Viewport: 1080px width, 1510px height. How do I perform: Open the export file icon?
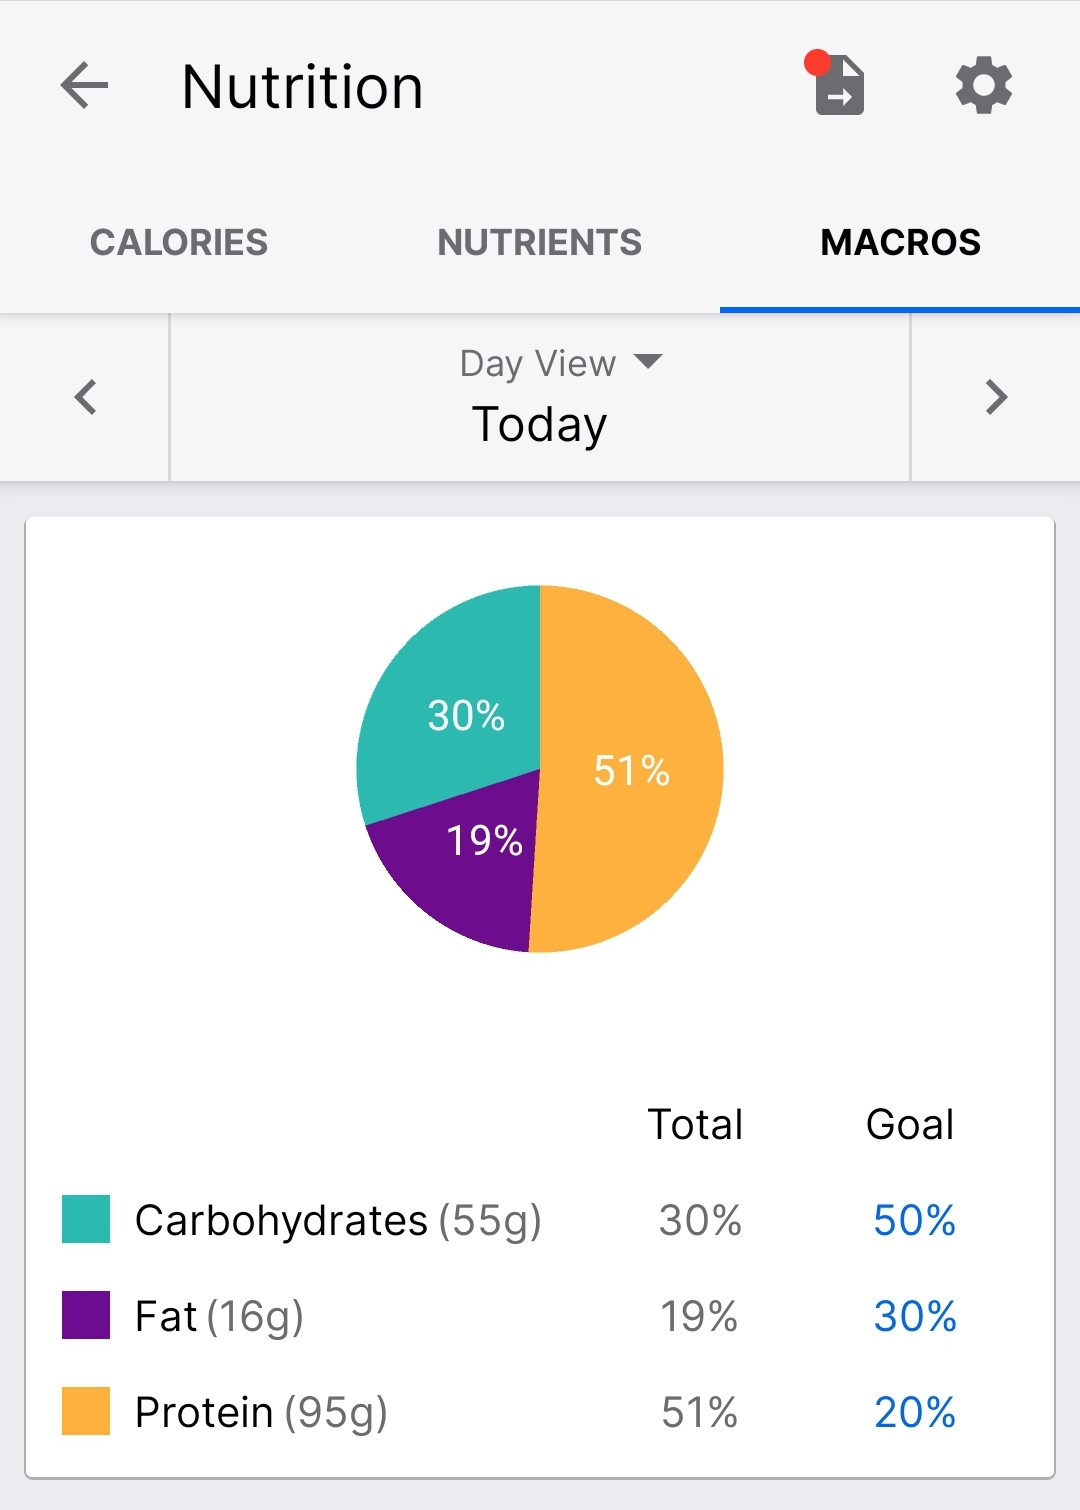(839, 86)
